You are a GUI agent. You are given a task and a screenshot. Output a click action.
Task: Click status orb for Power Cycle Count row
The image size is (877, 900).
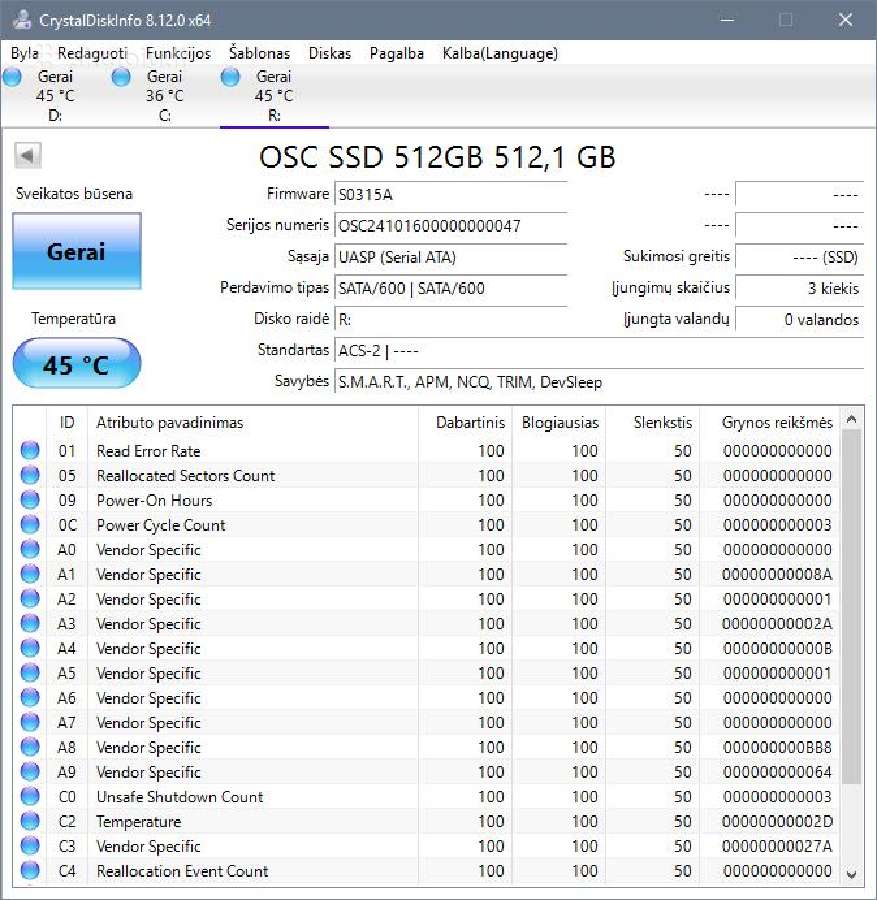(x=30, y=525)
